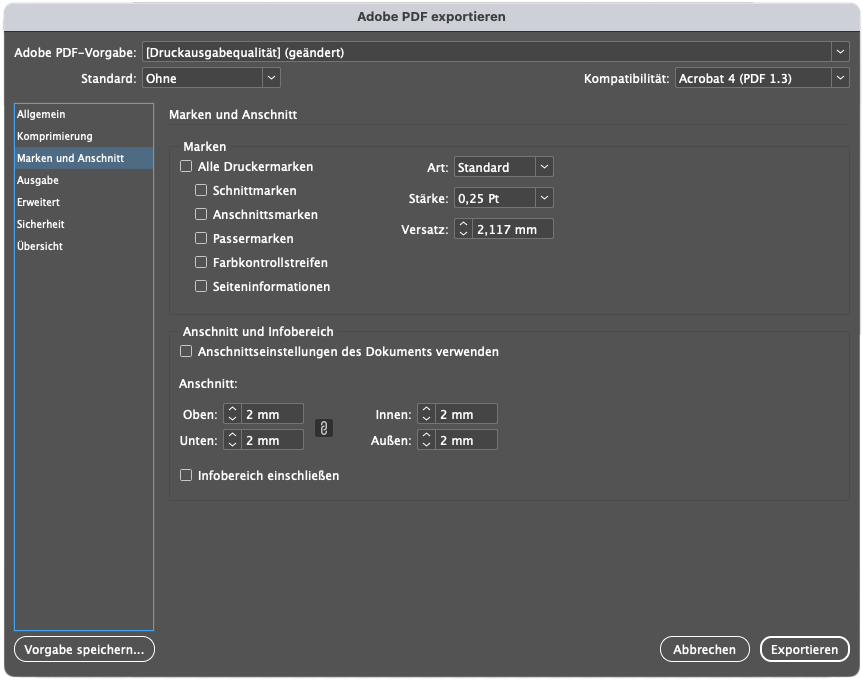Click the Unten bleed value field
This screenshot has width=863, height=680.
(x=272, y=440)
